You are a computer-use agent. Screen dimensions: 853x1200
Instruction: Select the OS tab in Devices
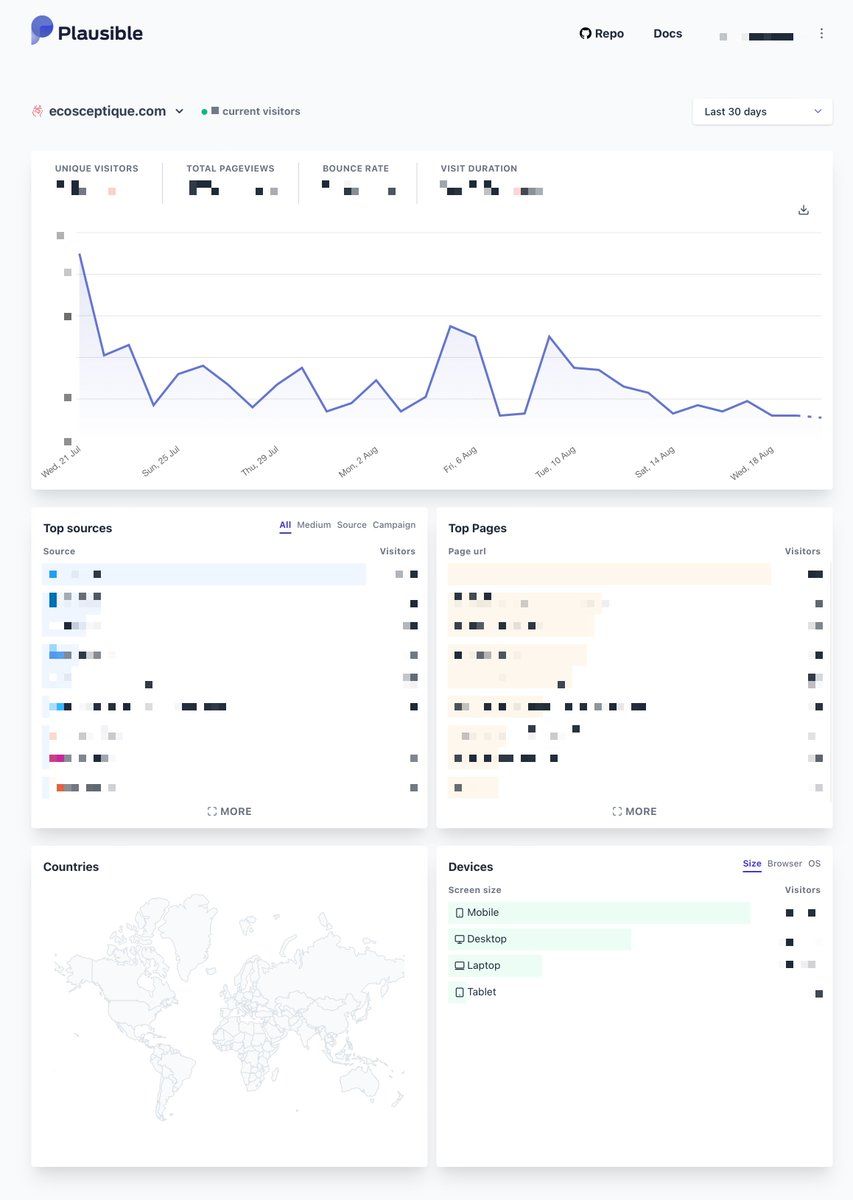pyautogui.click(x=815, y=864)
